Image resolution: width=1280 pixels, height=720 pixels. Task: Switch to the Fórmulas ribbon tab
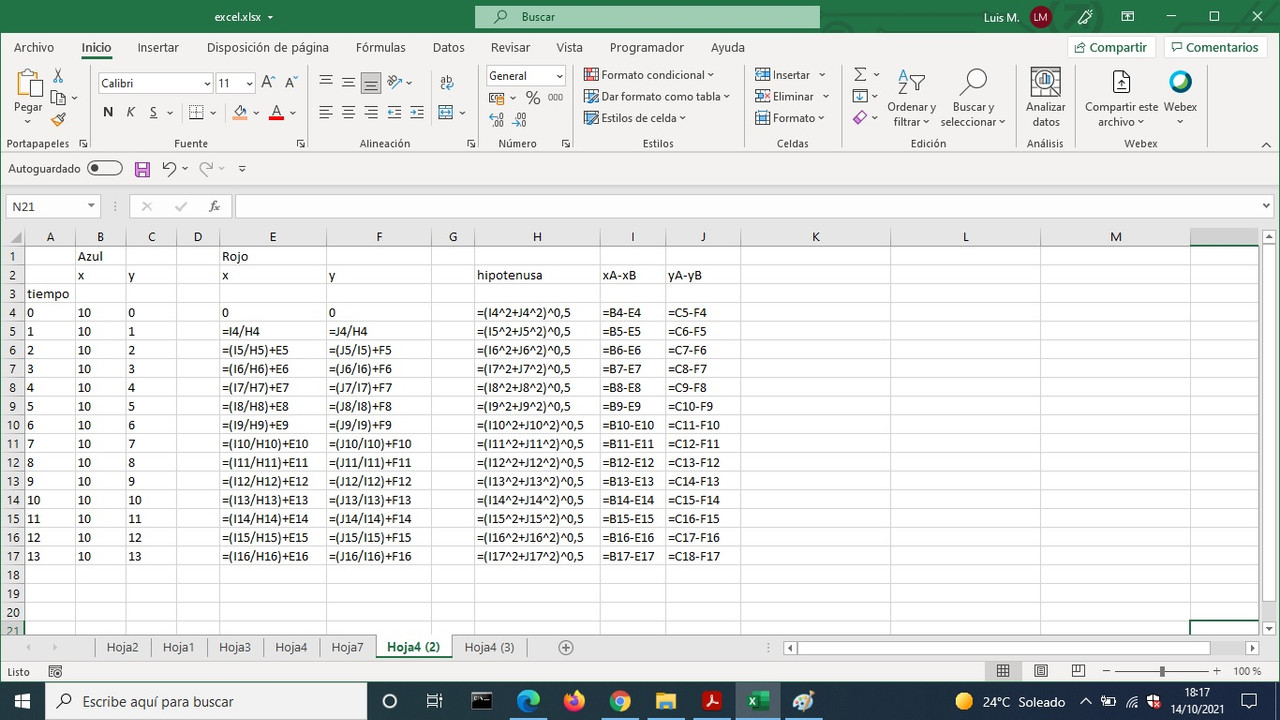(380, 47)
